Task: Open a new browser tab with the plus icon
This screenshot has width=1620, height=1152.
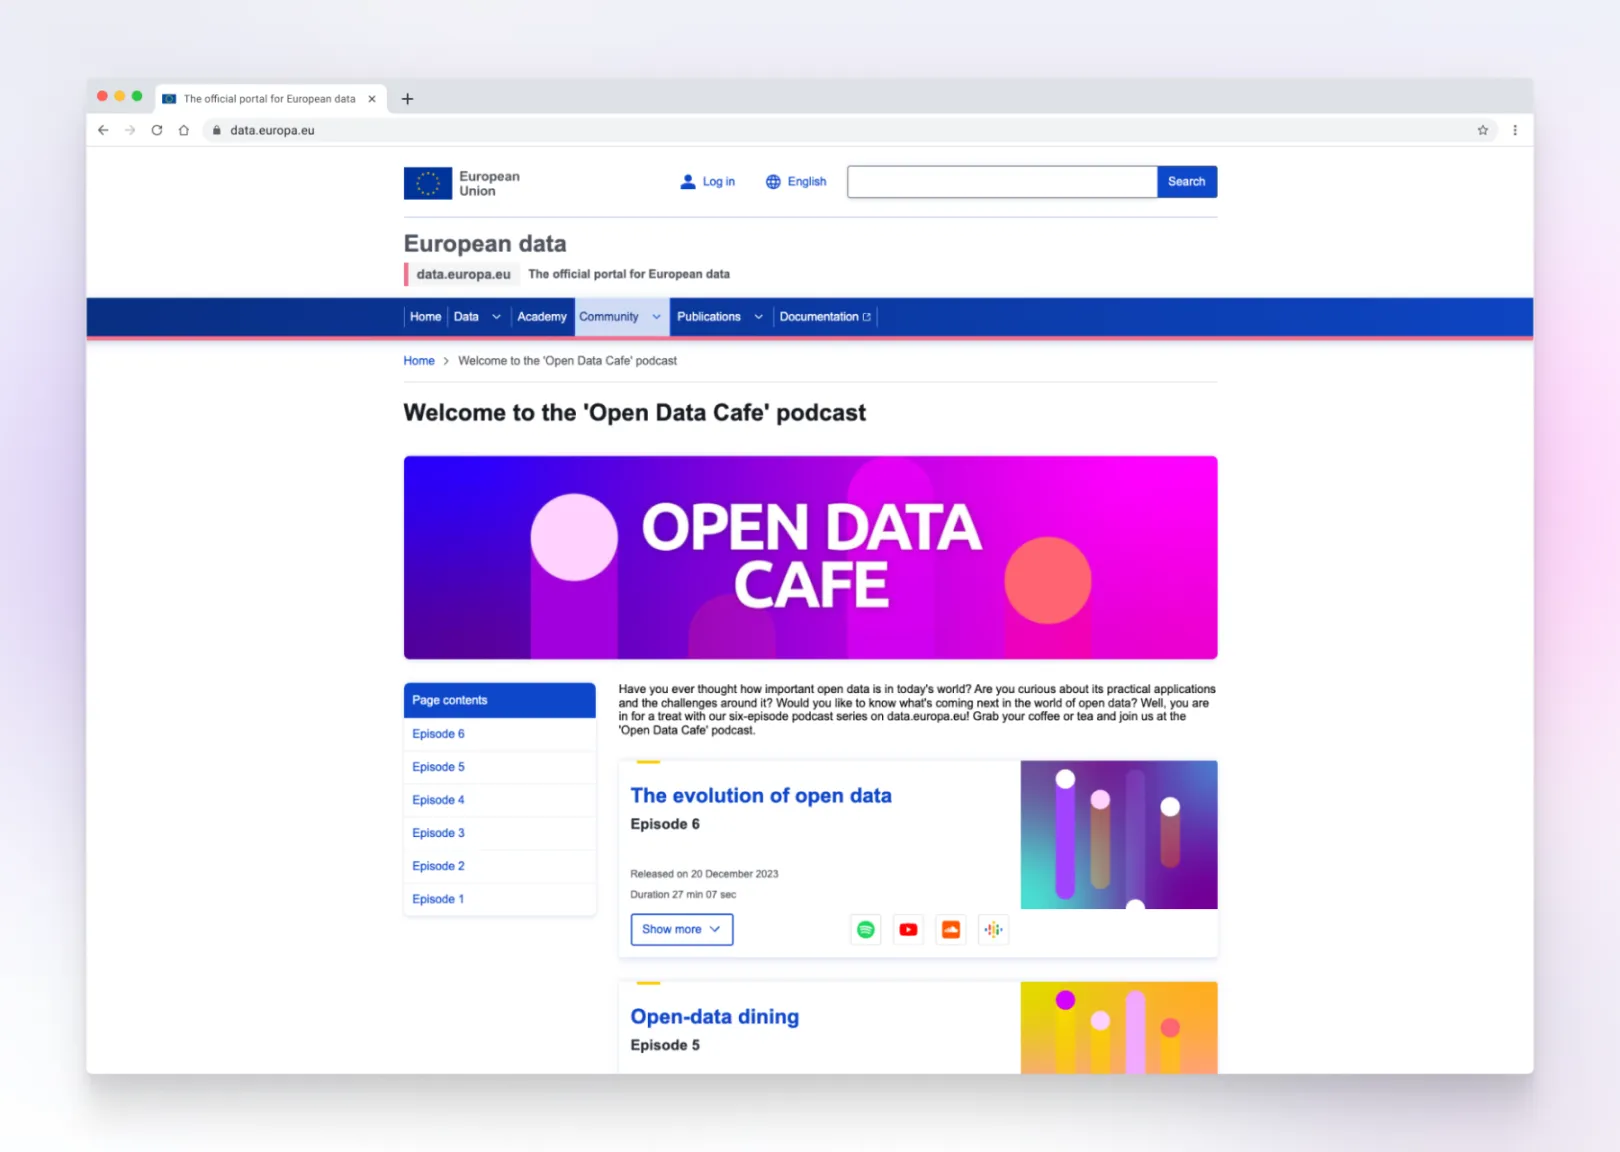Action: coord(407,99)
